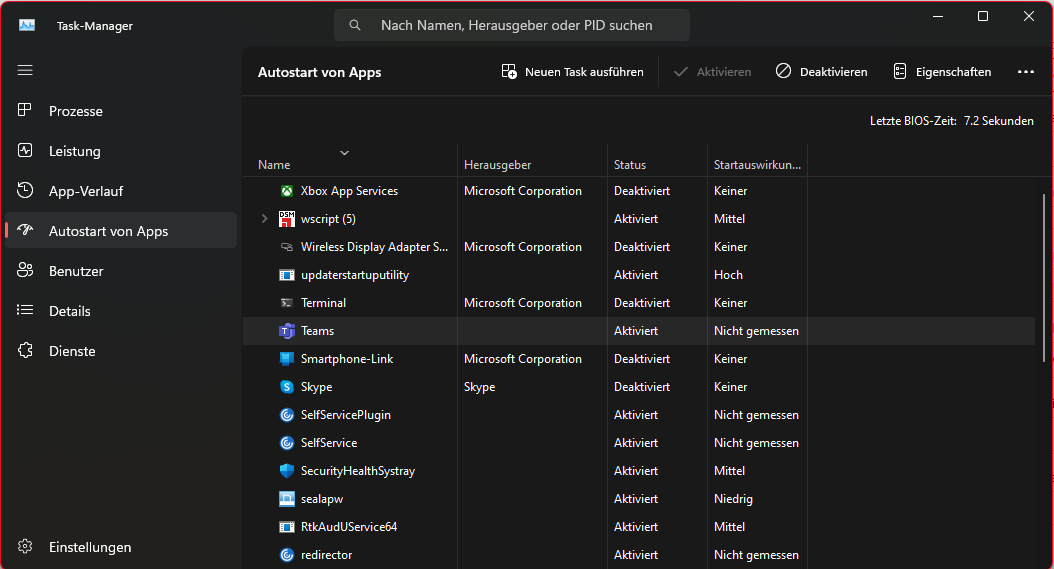Click Neuen Task ausführen button
Screen dimensions: 1054x569
(x=573, y=72)
